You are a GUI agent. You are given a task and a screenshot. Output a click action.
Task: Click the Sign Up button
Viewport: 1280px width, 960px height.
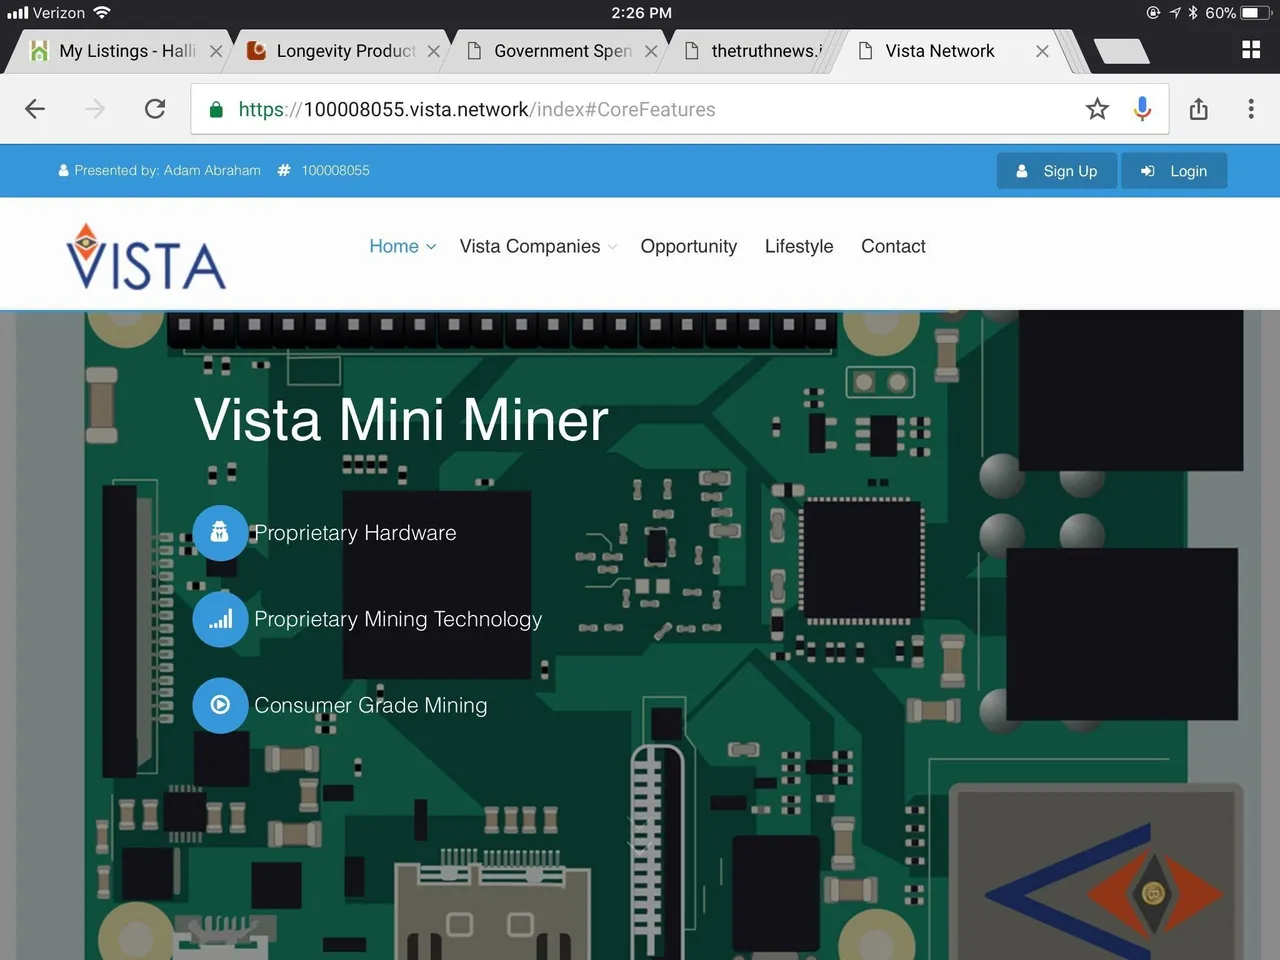coord(1057,171)
